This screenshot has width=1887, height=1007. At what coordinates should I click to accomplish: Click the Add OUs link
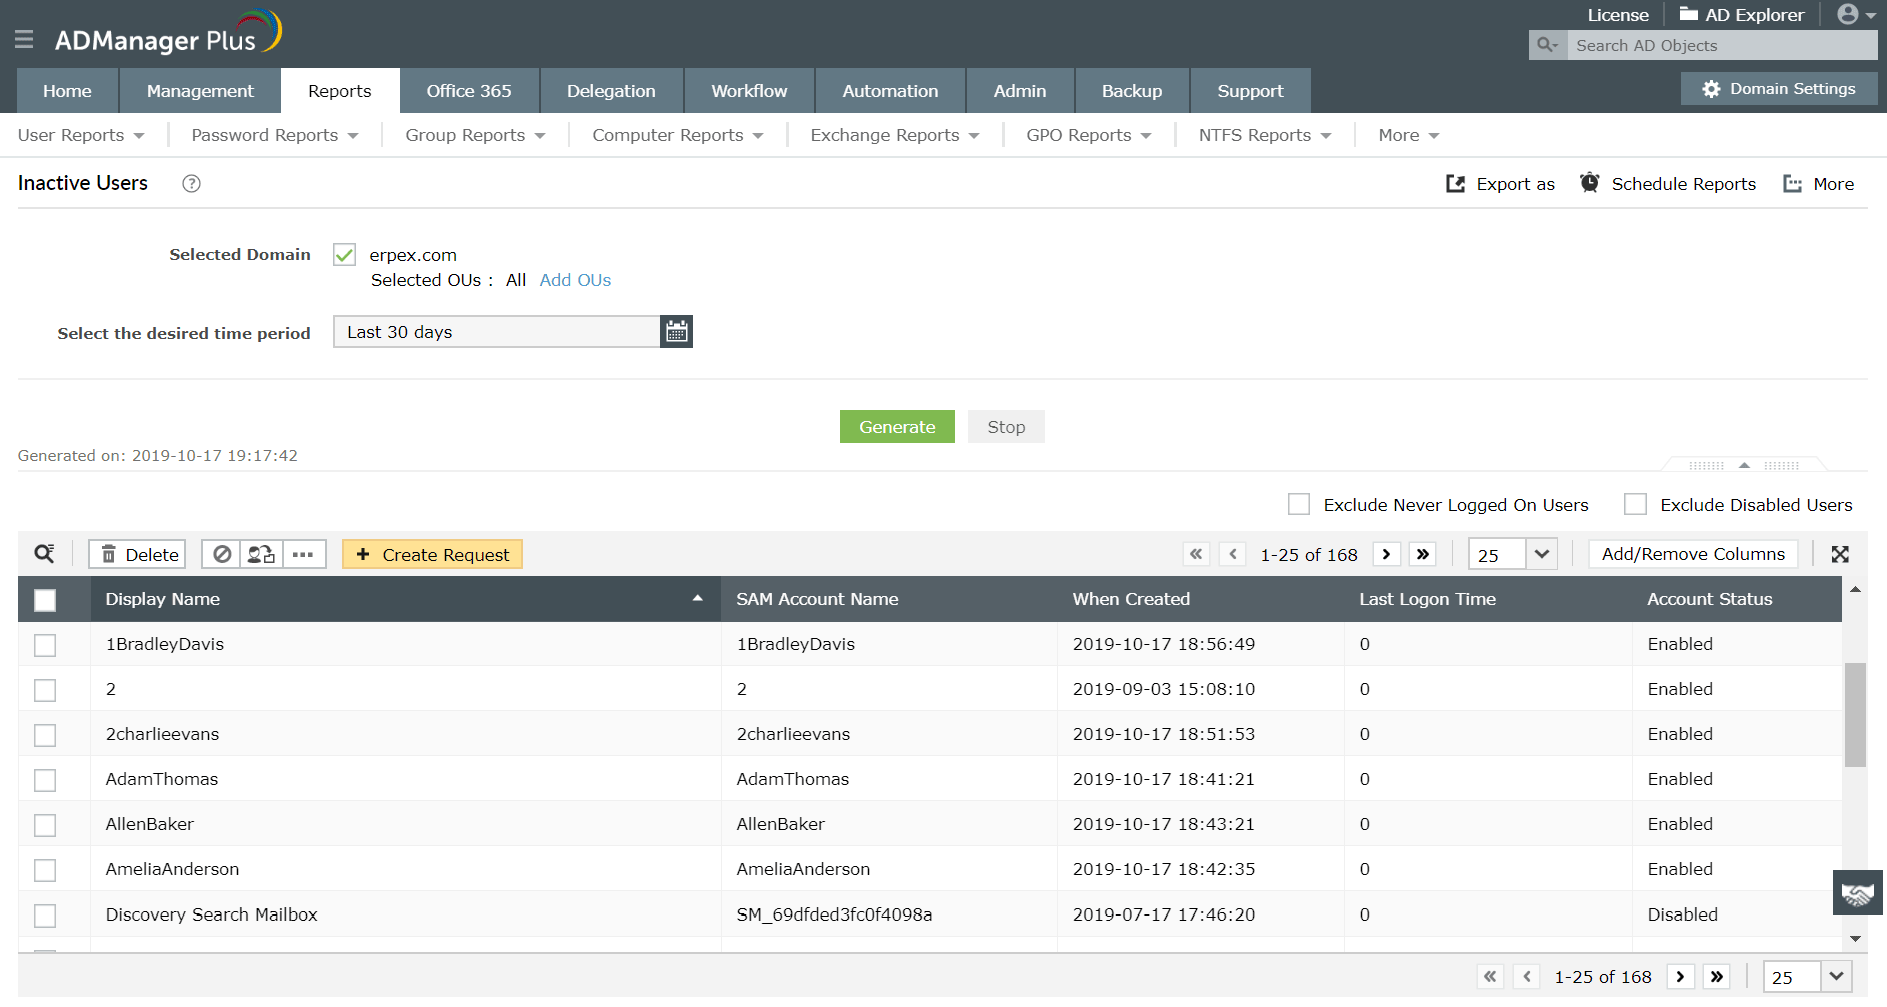[x=574, y=280]
